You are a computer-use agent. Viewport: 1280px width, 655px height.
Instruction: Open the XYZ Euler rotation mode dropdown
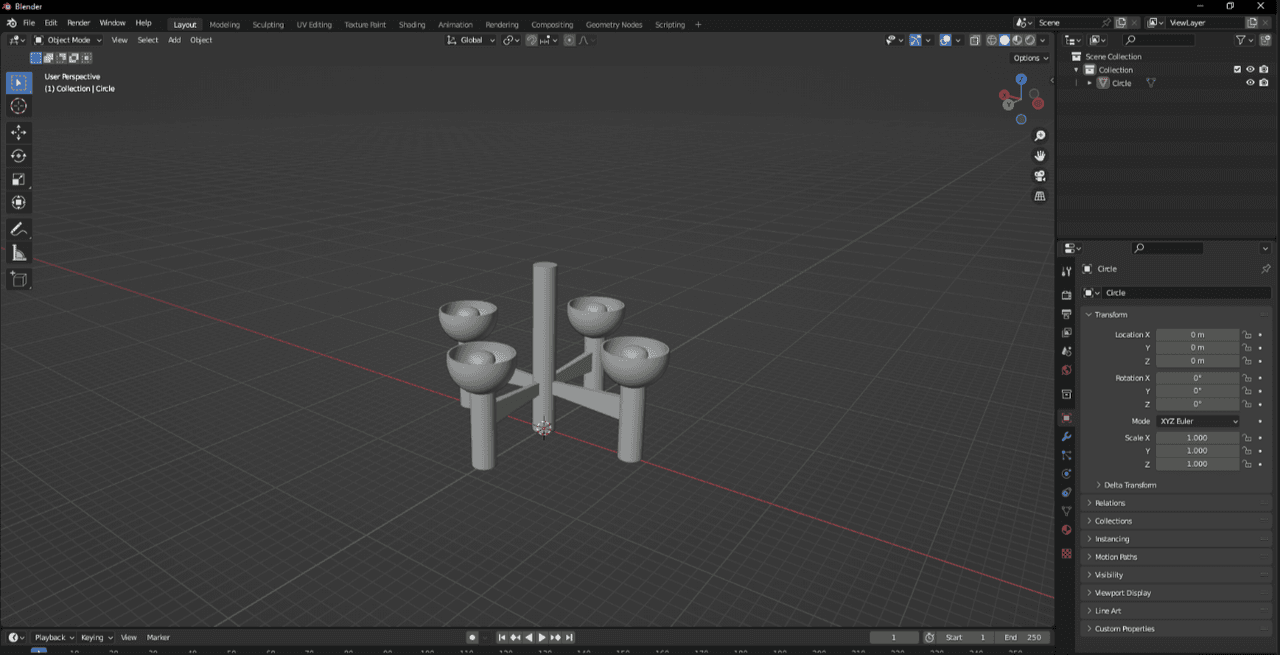tap(1198, 421)
